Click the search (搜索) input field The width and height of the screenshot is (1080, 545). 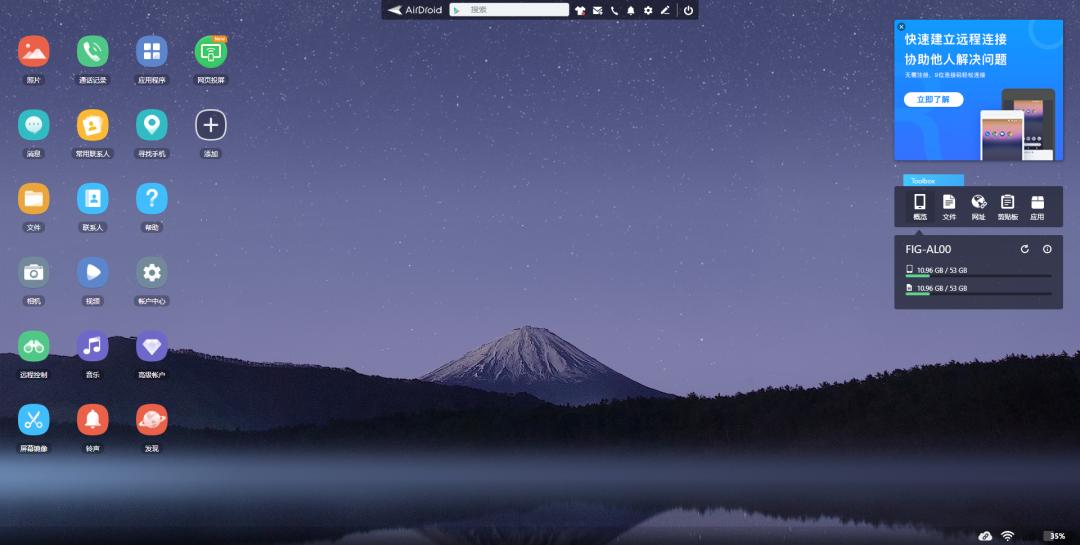pyautogui.click(x=509, y=10)
